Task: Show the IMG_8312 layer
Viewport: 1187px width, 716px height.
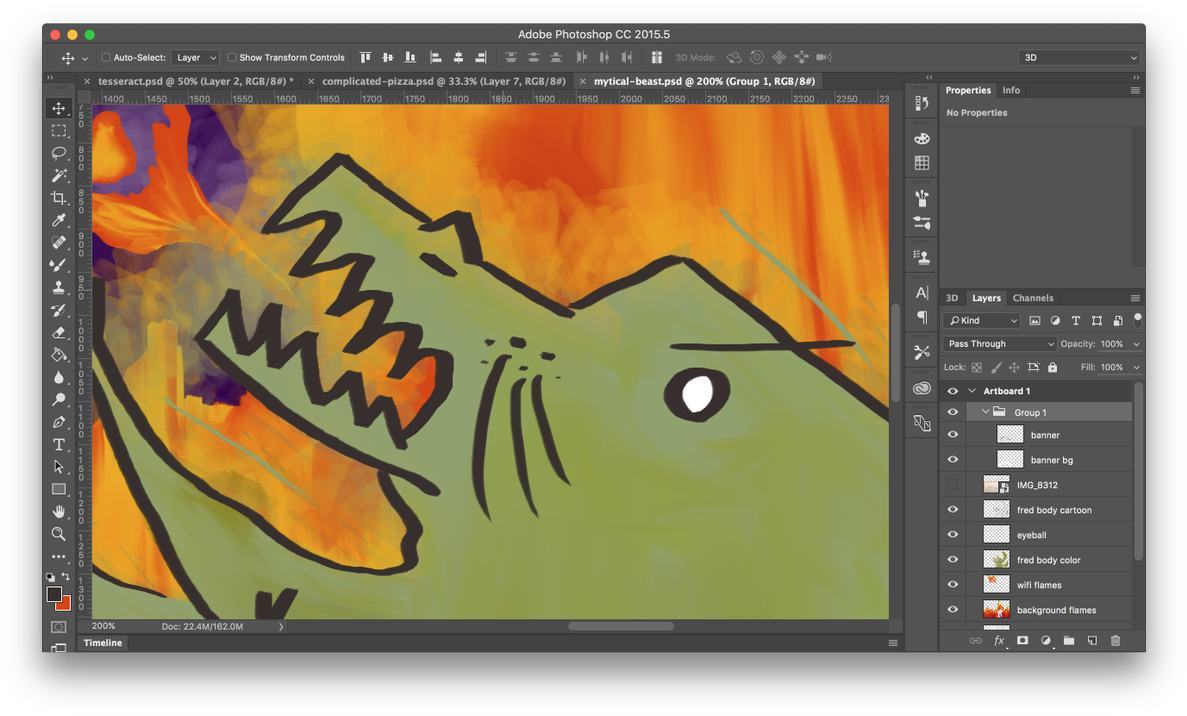Action: pos(952,485)
